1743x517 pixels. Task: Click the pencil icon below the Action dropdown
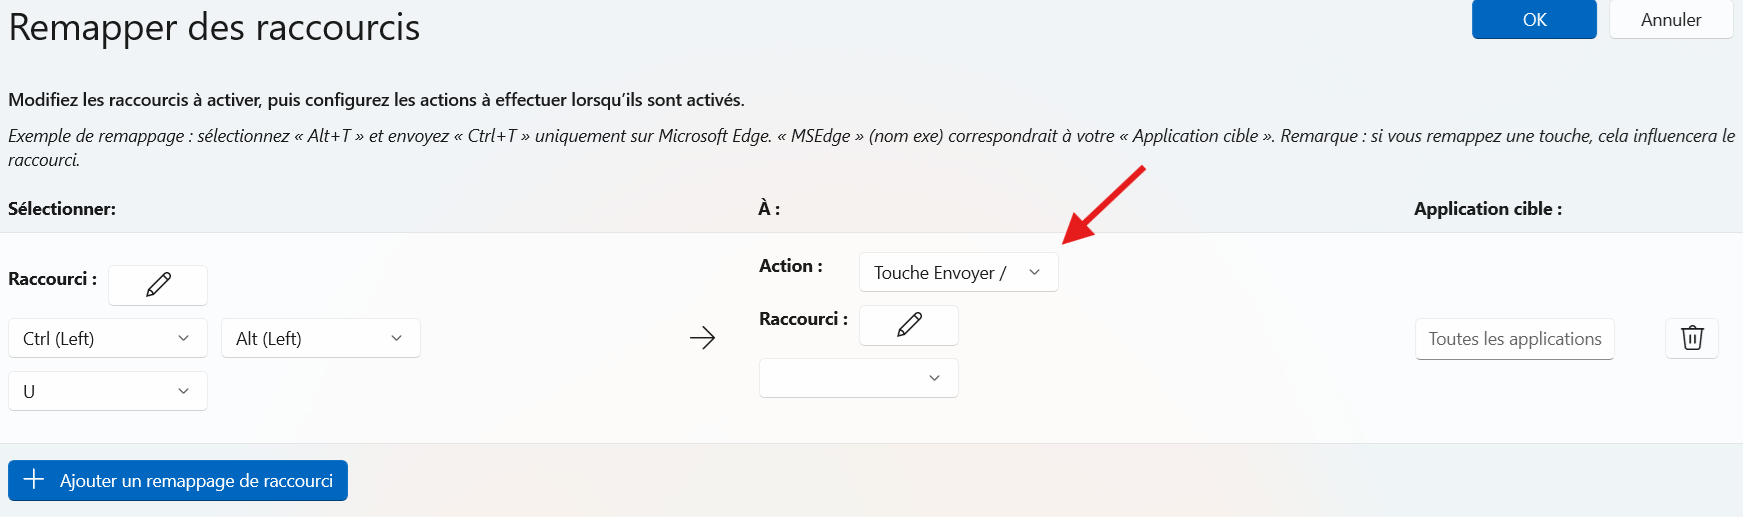[x=909, y=325]
